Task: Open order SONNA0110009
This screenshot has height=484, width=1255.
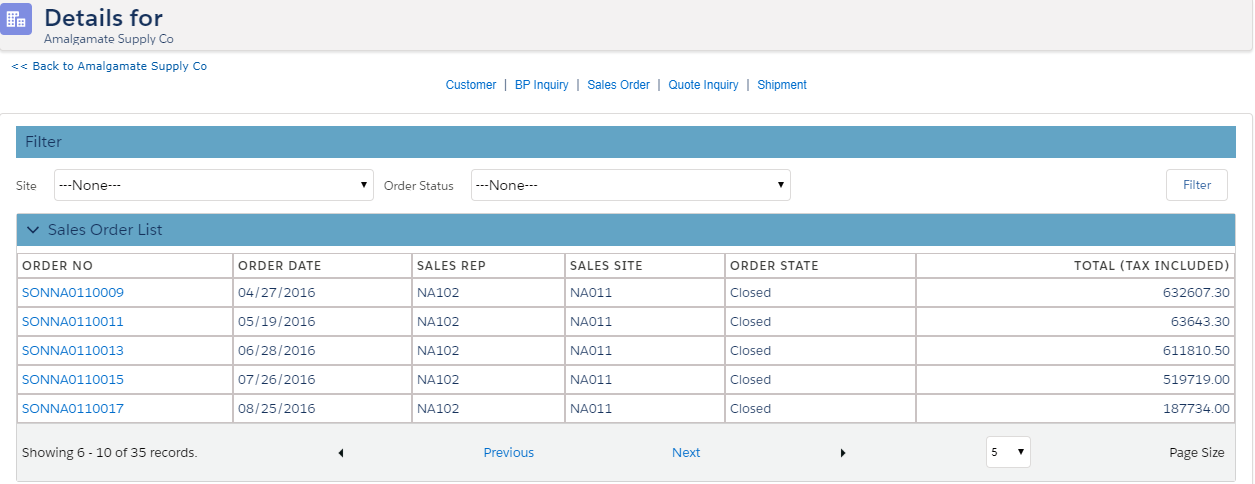Action: point(72,293)
